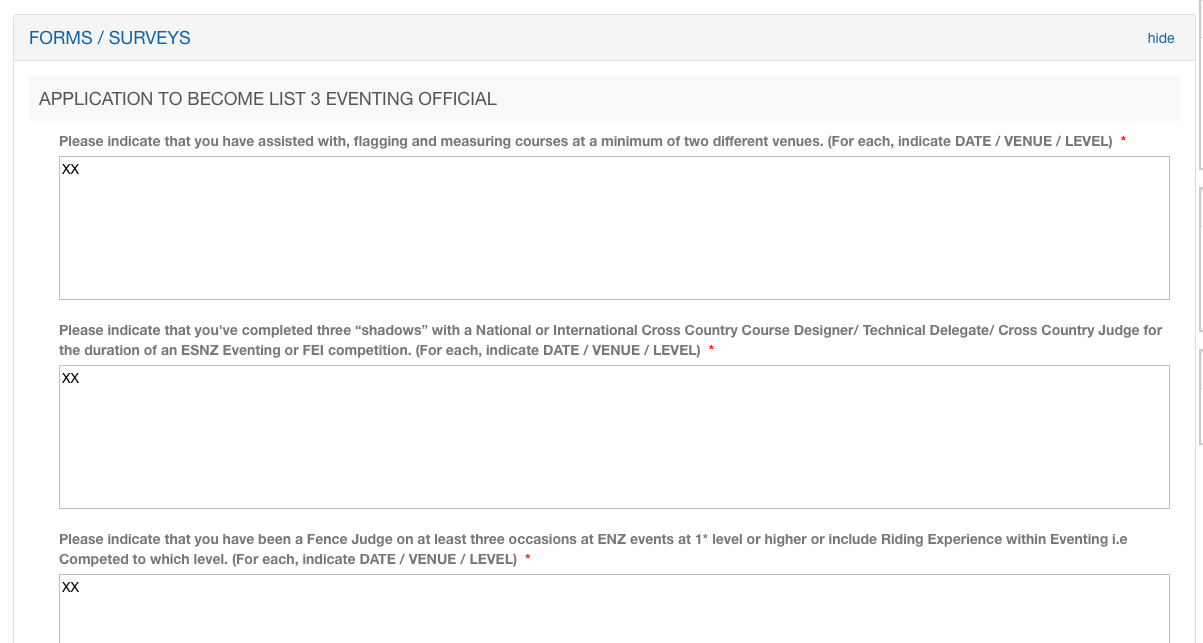Place cursor after XX in Fence Judge field
The height and width of the screenshot is (643, 1203).
(80, 588)
